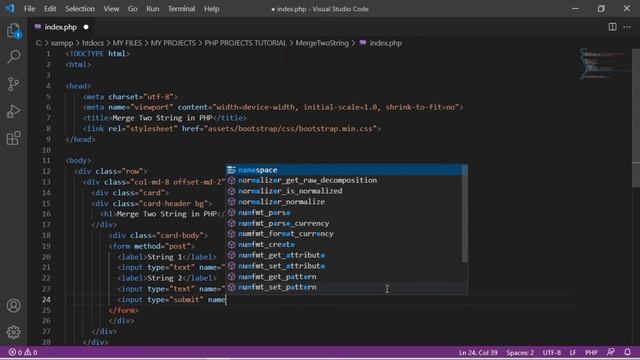
Task: Choose numfmt_create suggestion
Action: pos(347,244)
